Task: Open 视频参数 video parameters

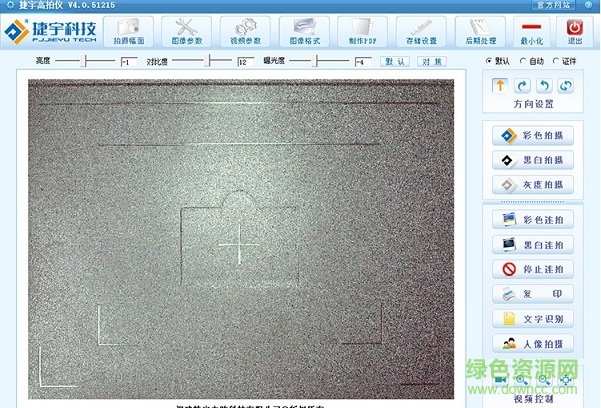Action: point(245,31)
